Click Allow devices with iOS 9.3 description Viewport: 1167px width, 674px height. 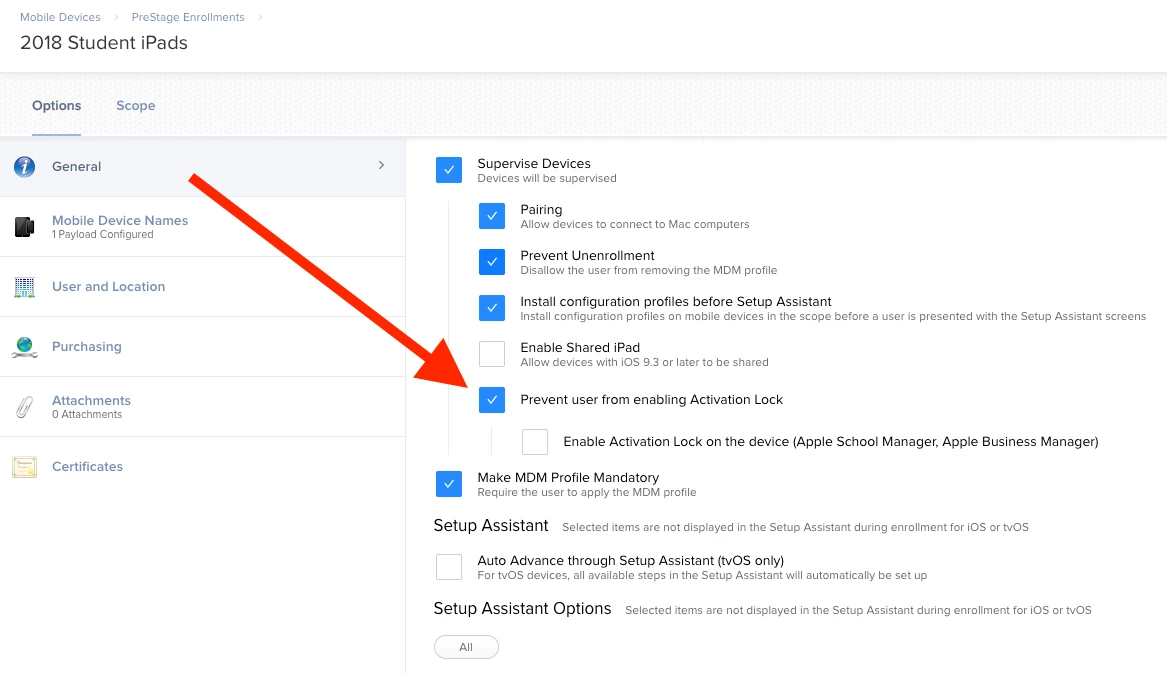coord(645,362)
